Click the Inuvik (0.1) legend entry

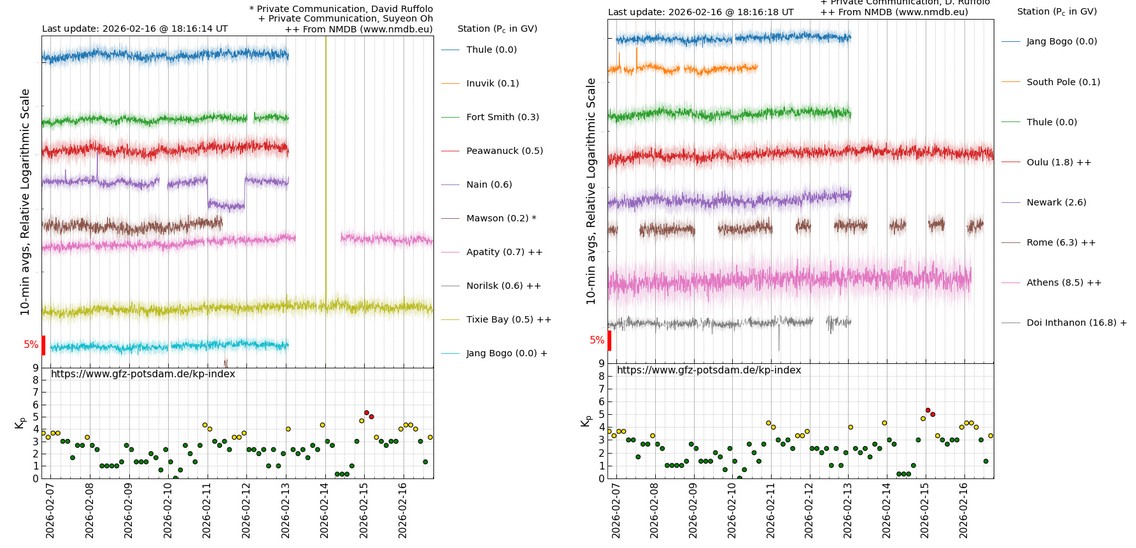(492, 84)
